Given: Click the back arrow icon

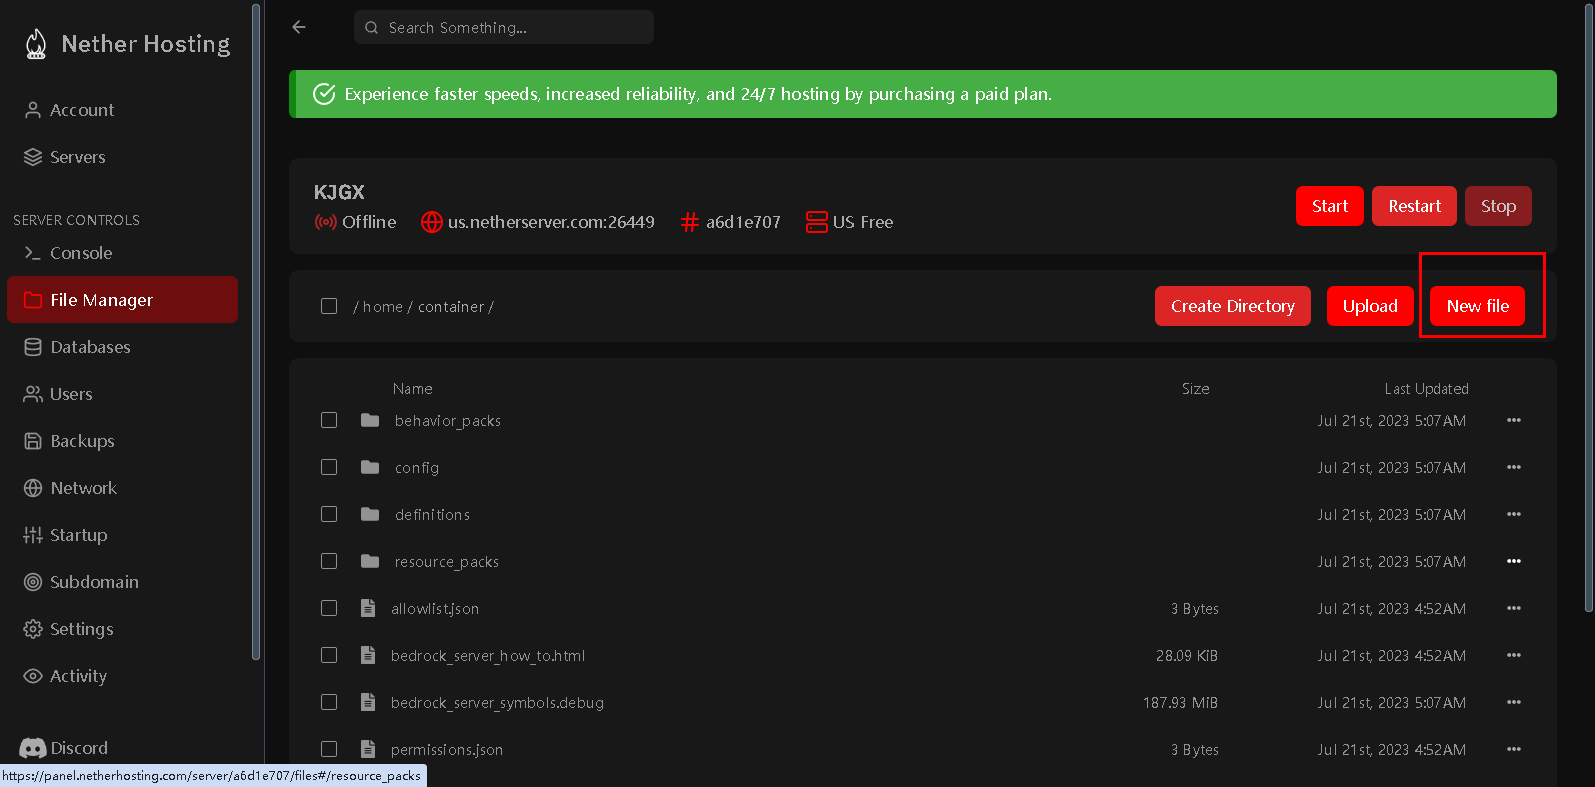Looking at the screenshot, I should pyautogui.click(x=299, y=27).
